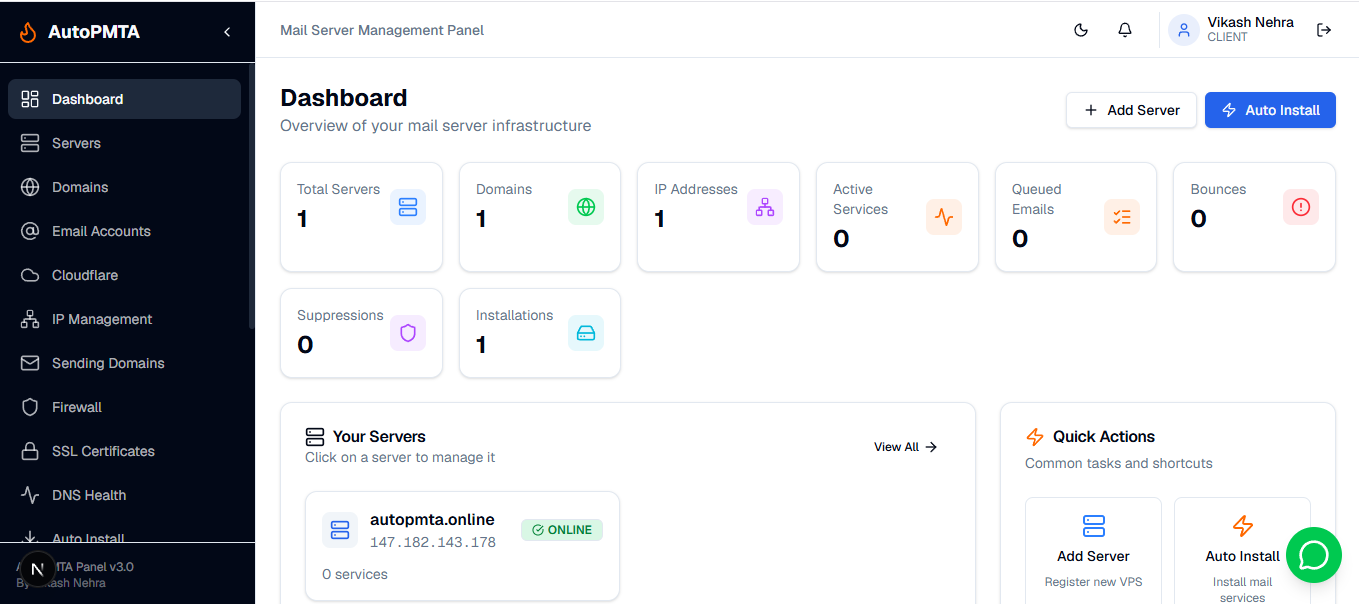Image resolution: width=1359 pixels, height=604 pixels.
Task: Click the Queued Emails checklist icon
Action: [1122, 217]
